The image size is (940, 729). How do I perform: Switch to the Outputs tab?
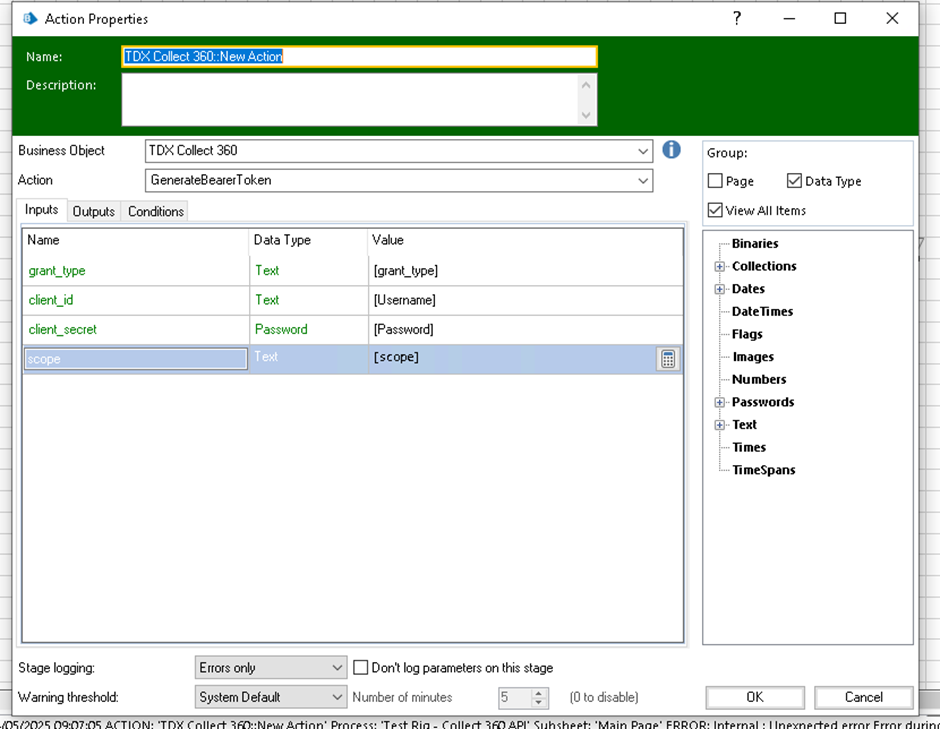coord(94,212)
